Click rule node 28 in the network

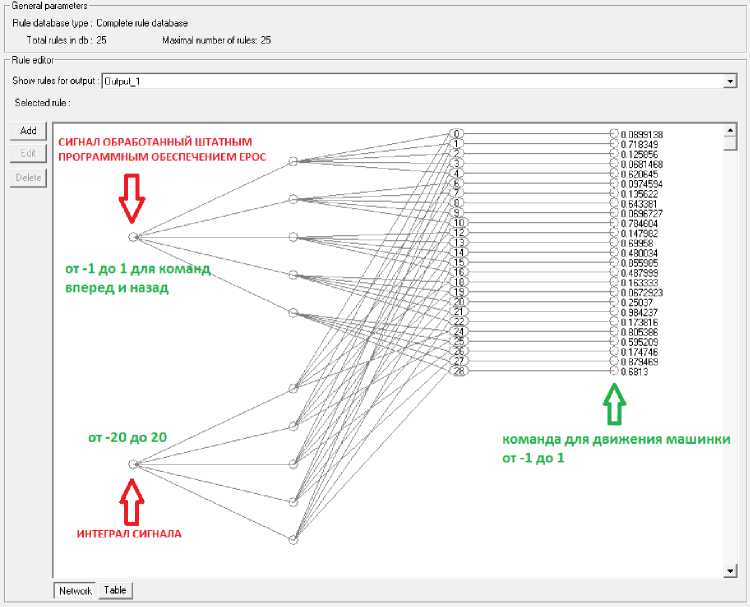coord(457,371)
